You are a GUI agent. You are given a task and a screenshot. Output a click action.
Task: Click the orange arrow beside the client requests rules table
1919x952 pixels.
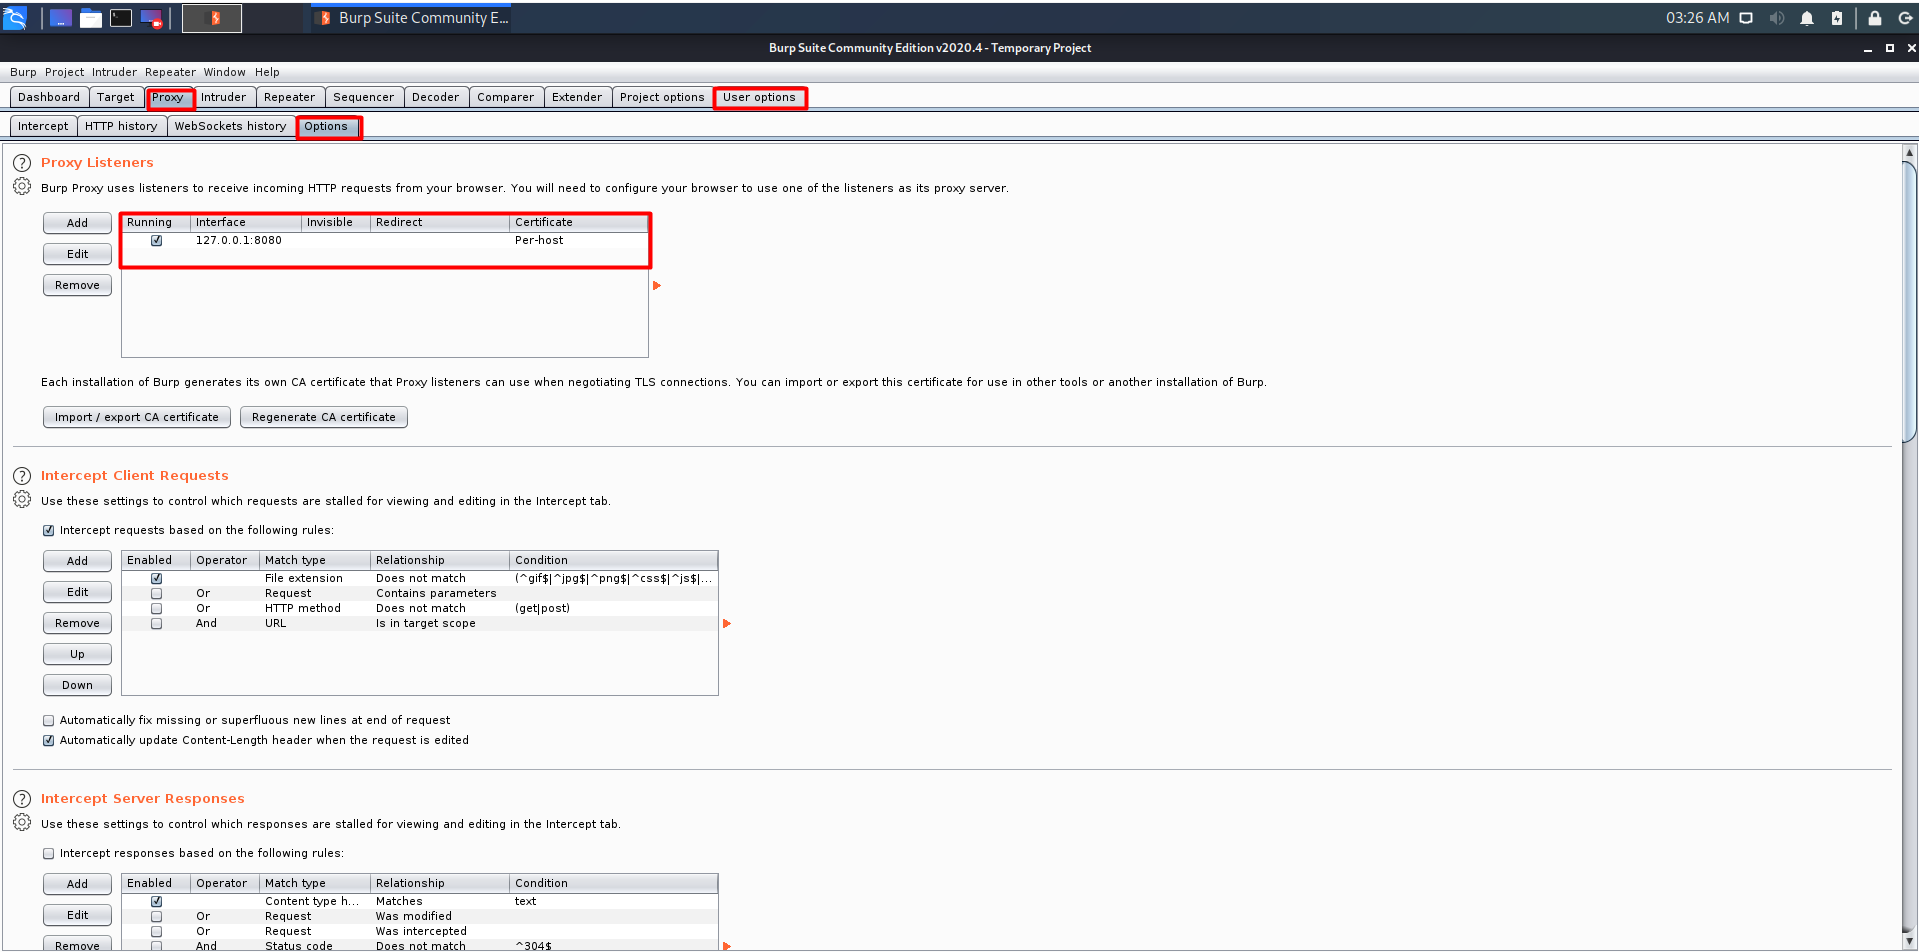pyautogui.click(x=727, y=624)
